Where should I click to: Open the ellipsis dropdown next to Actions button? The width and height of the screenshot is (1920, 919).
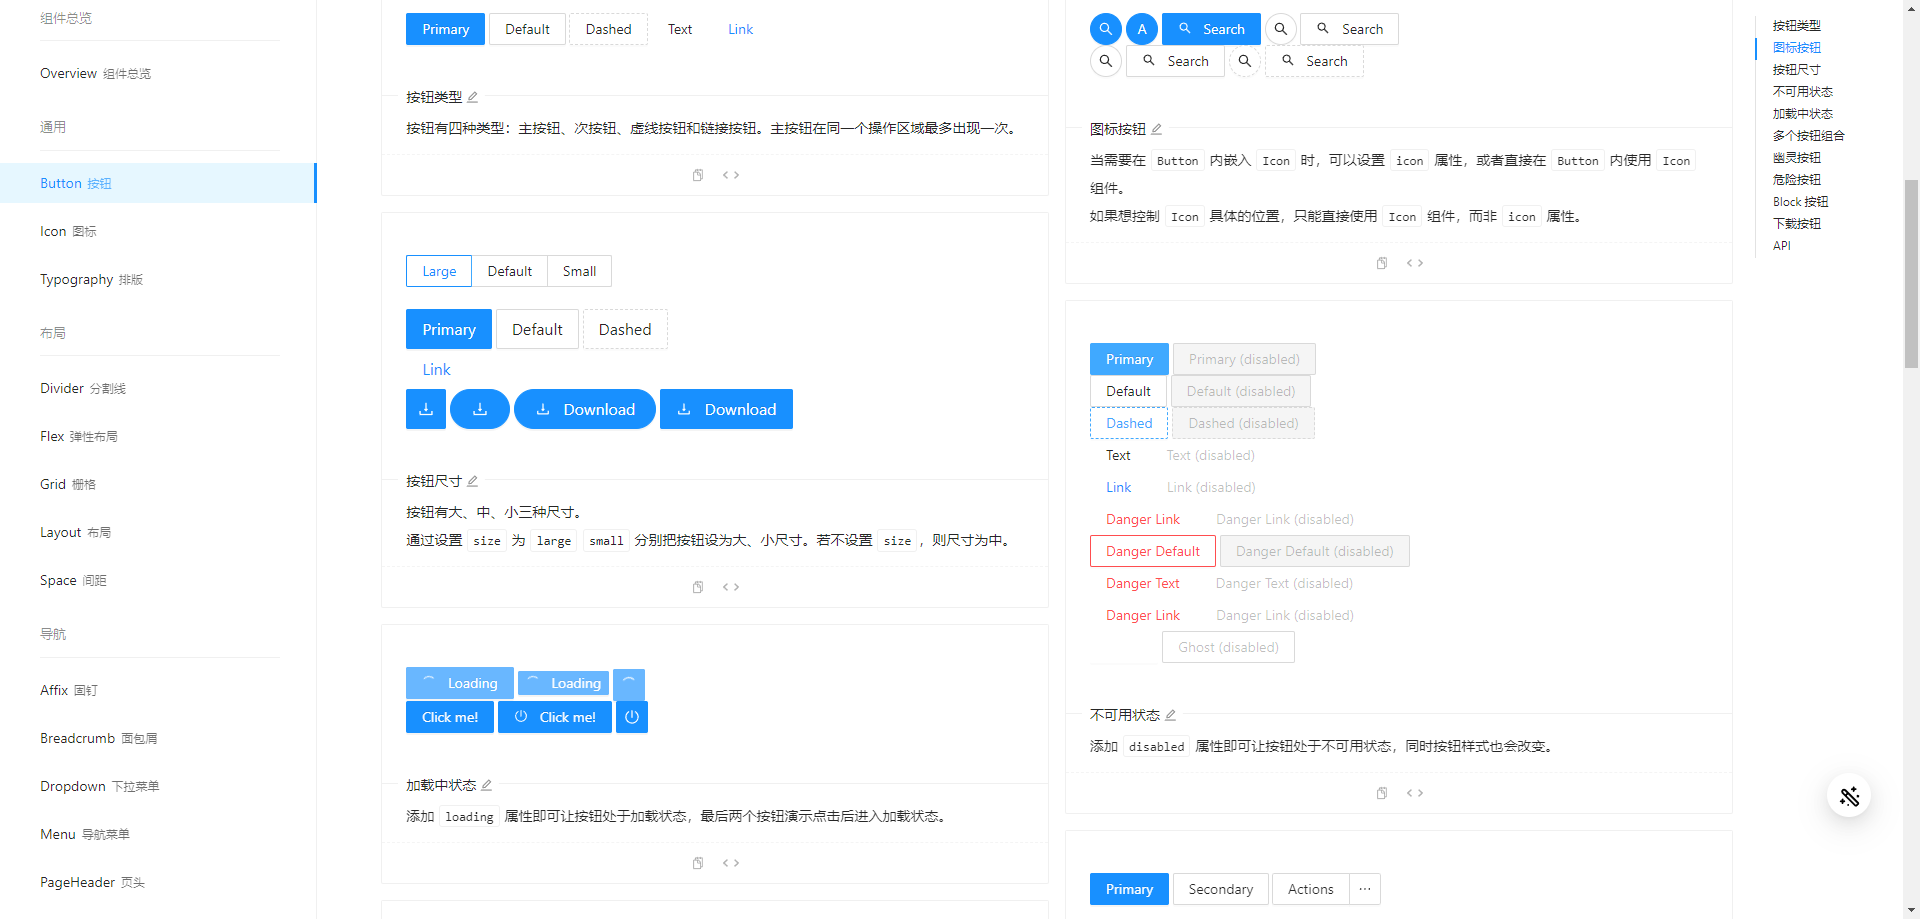[1364, 889]
